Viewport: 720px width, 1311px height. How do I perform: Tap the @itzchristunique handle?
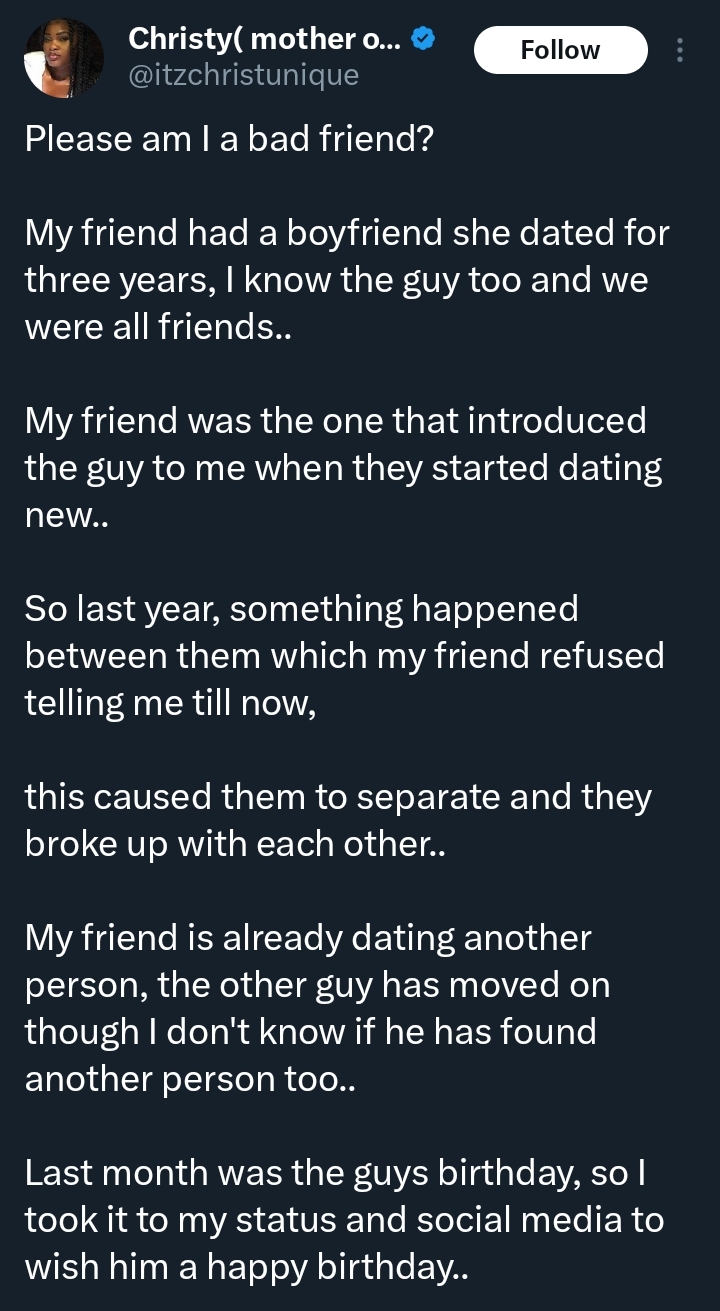tap(243, 74)
